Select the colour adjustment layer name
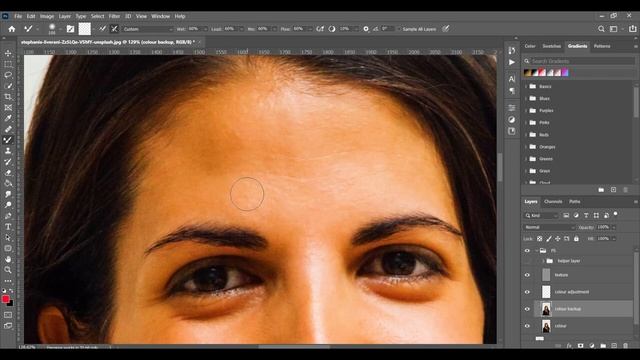Image resolution: width=640 pixels, height=360 pixels. [572, 292]
